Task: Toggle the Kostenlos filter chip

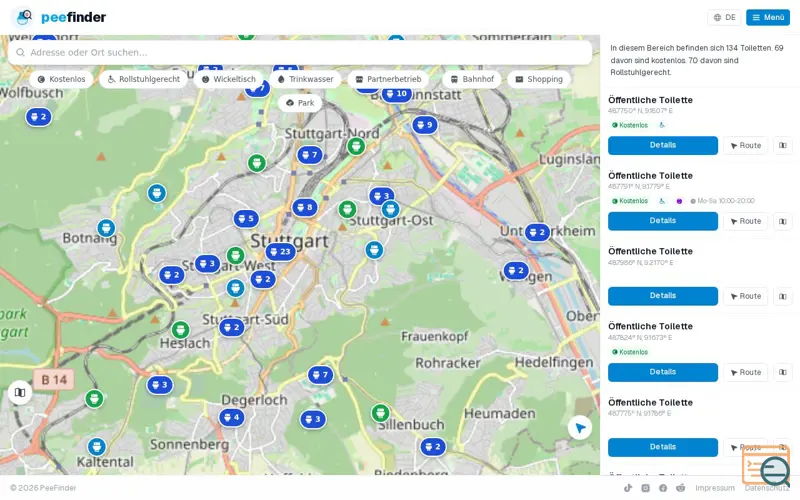Action: 61,79
